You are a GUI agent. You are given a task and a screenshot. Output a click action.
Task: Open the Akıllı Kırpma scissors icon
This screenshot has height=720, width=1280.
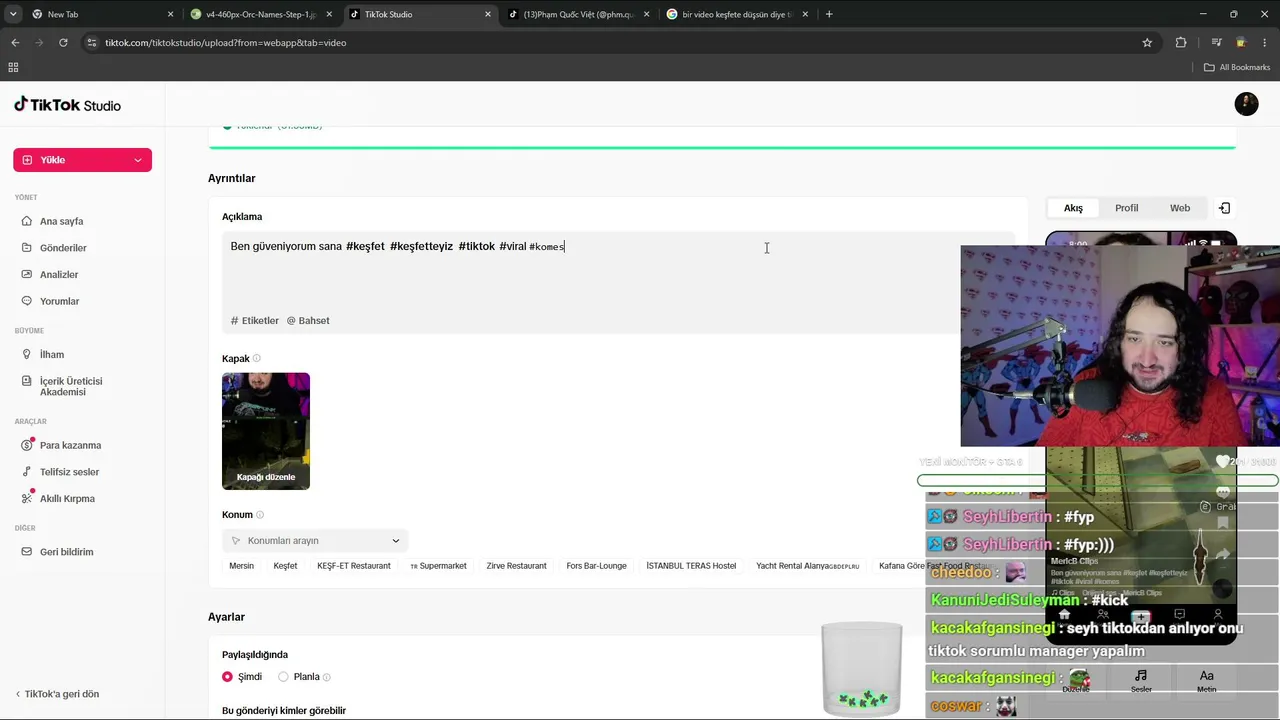(27, 498)
